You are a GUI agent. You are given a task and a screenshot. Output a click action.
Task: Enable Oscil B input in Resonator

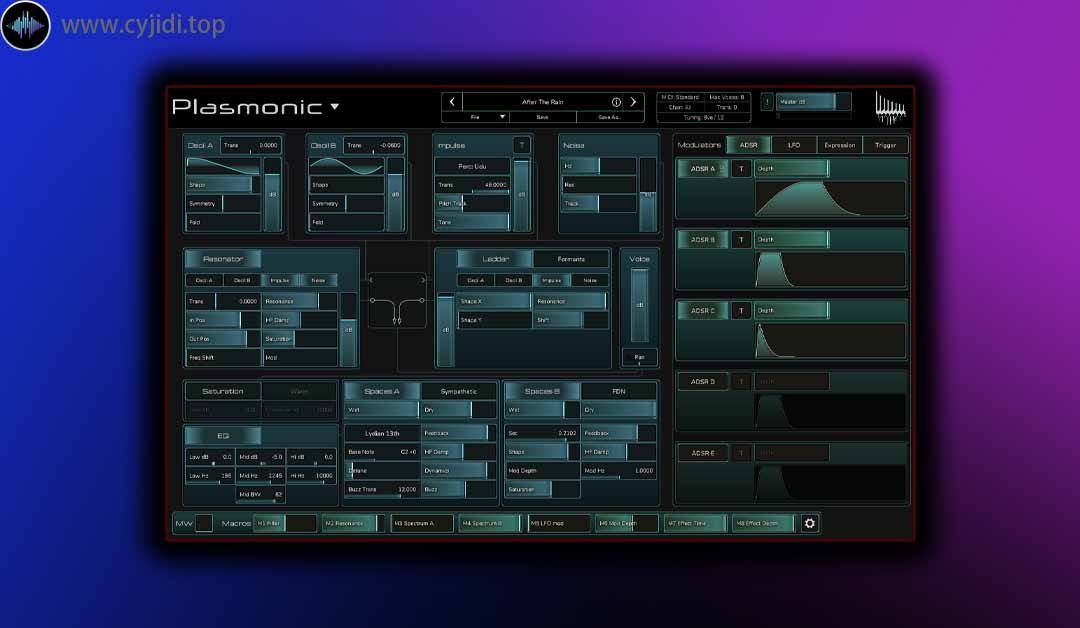click(242, 280)
